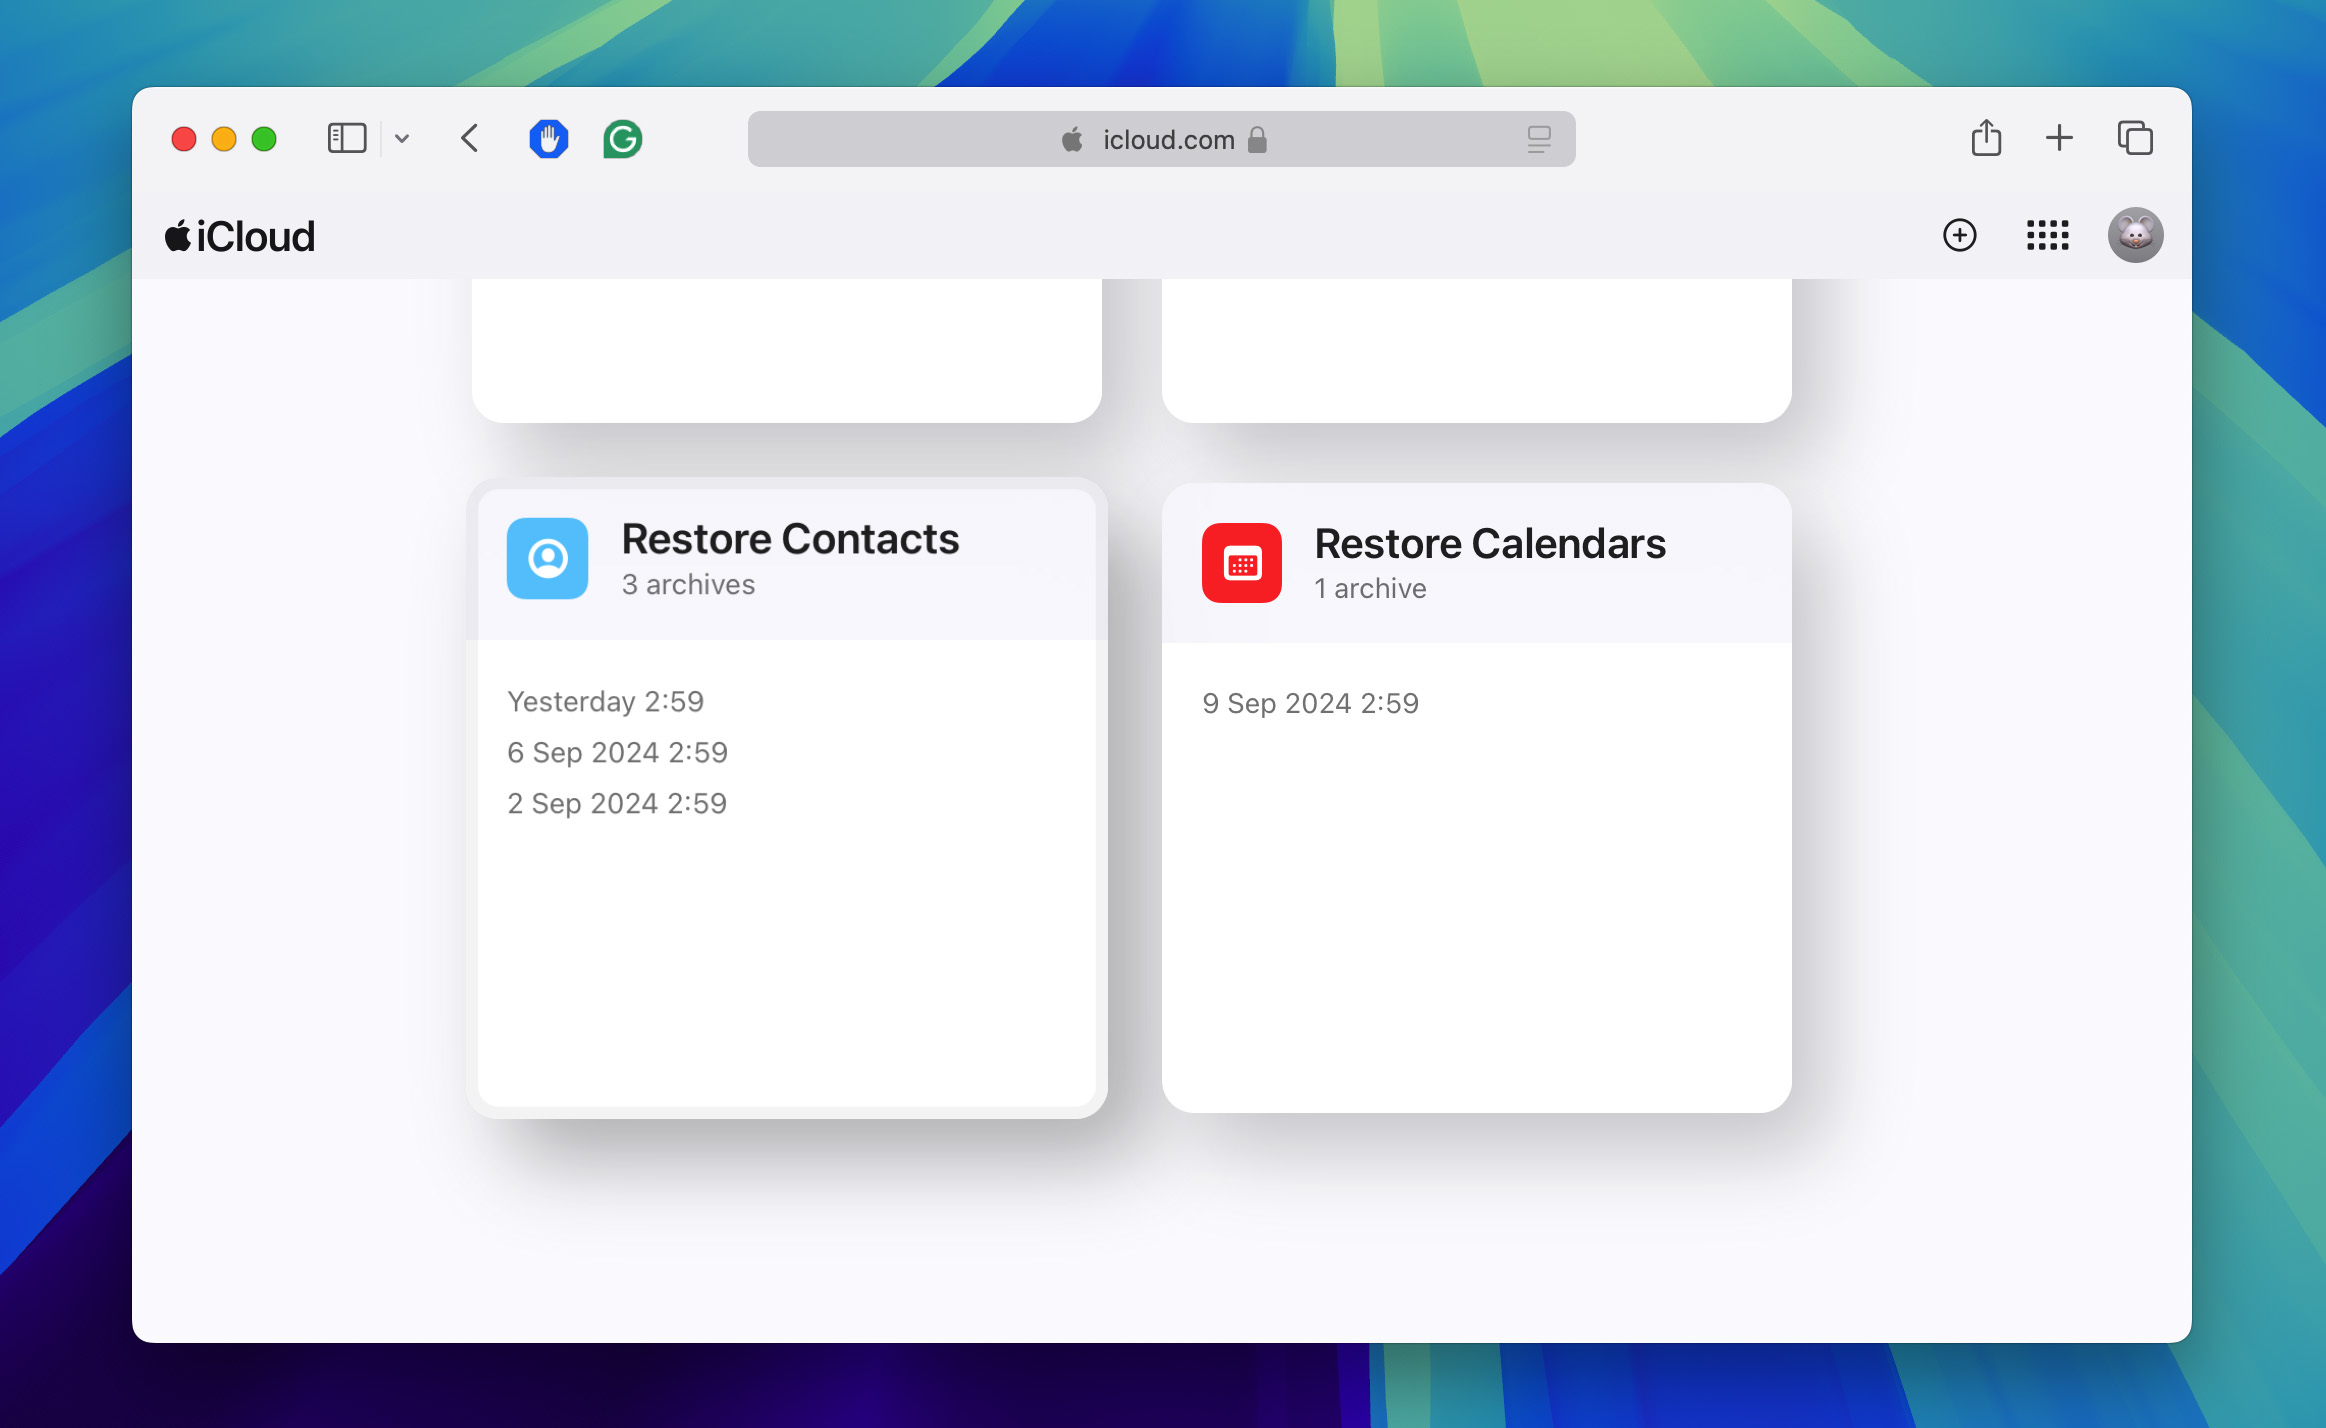Select the Yesterday 2:59 contacts archive
This screenshot has width=2326, height=1428.
(x=606, y=701)
